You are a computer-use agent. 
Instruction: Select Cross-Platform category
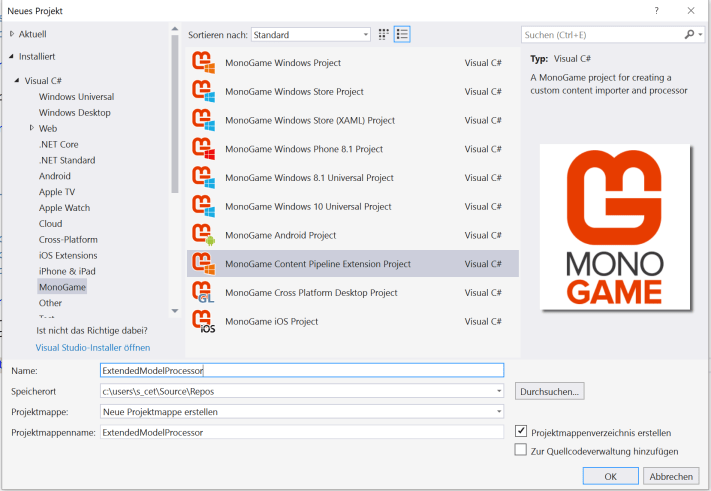click(68, 239)
